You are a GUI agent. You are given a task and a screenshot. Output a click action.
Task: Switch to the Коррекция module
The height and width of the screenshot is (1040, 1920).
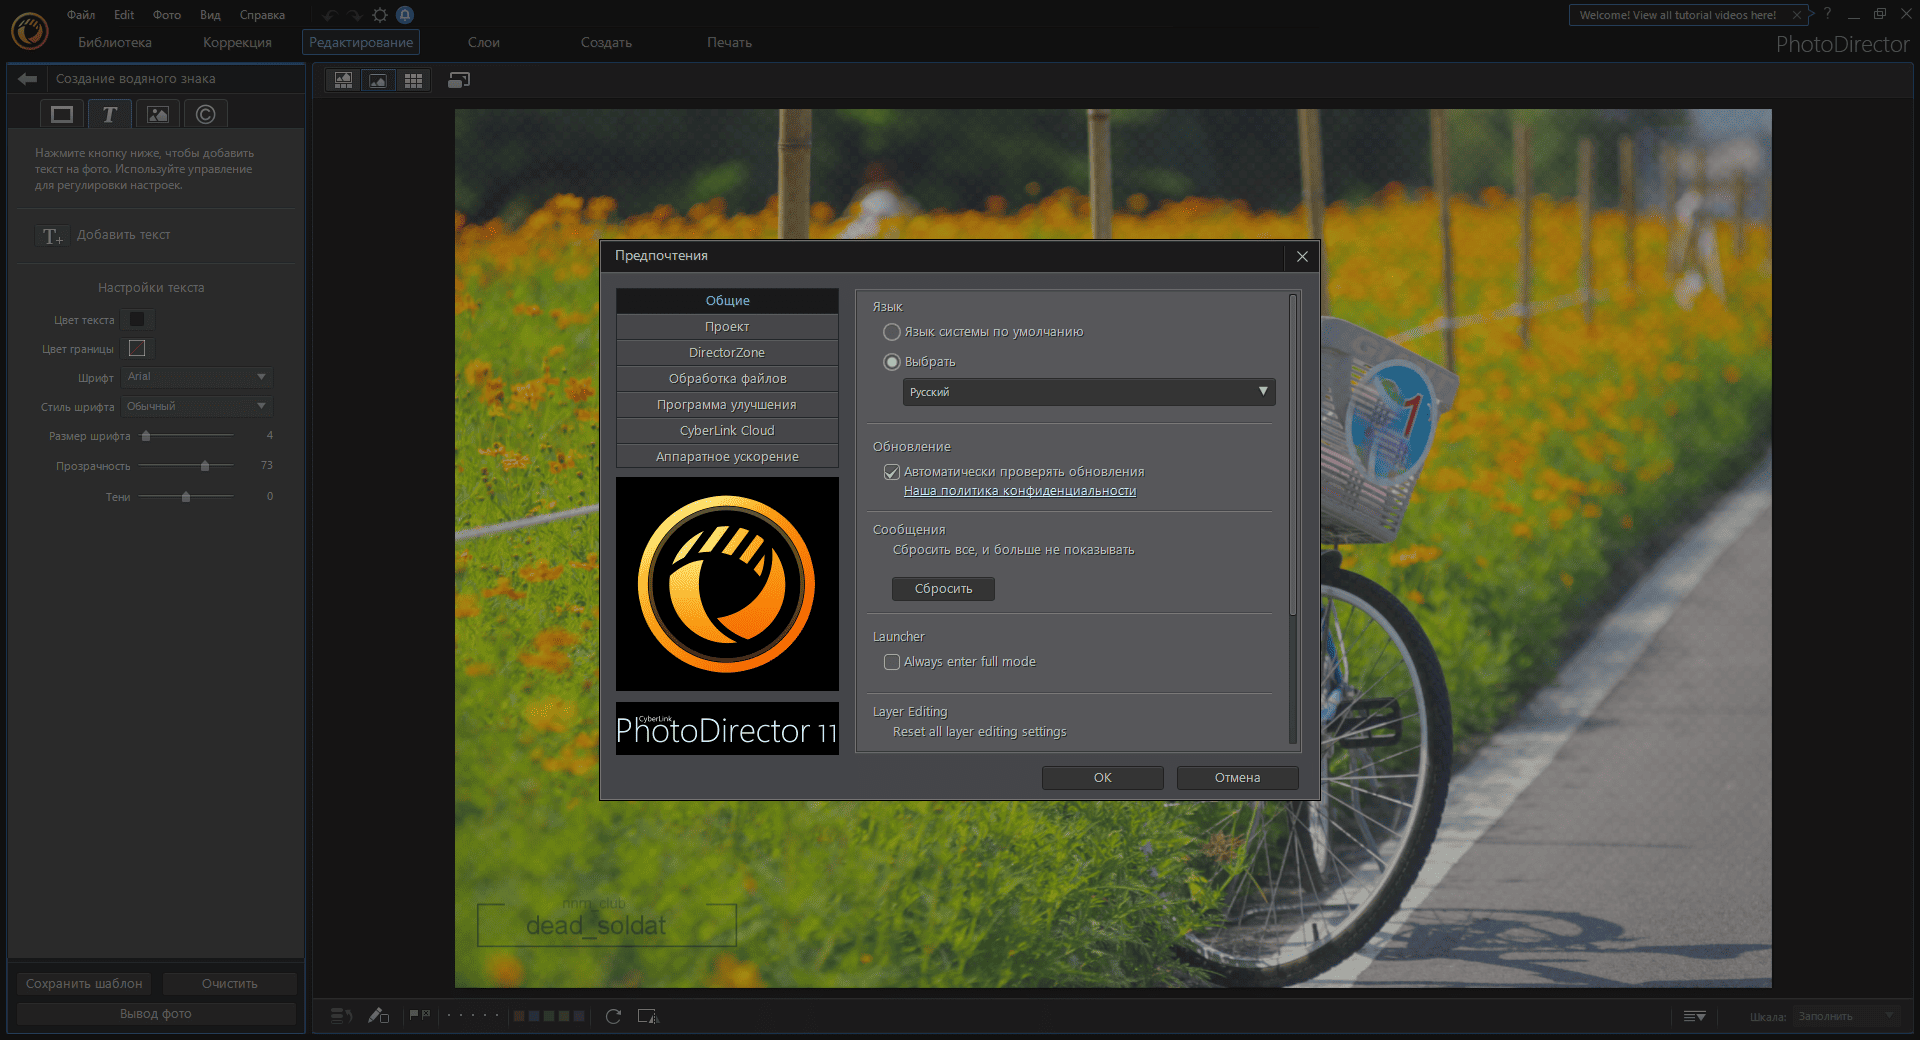237,42
